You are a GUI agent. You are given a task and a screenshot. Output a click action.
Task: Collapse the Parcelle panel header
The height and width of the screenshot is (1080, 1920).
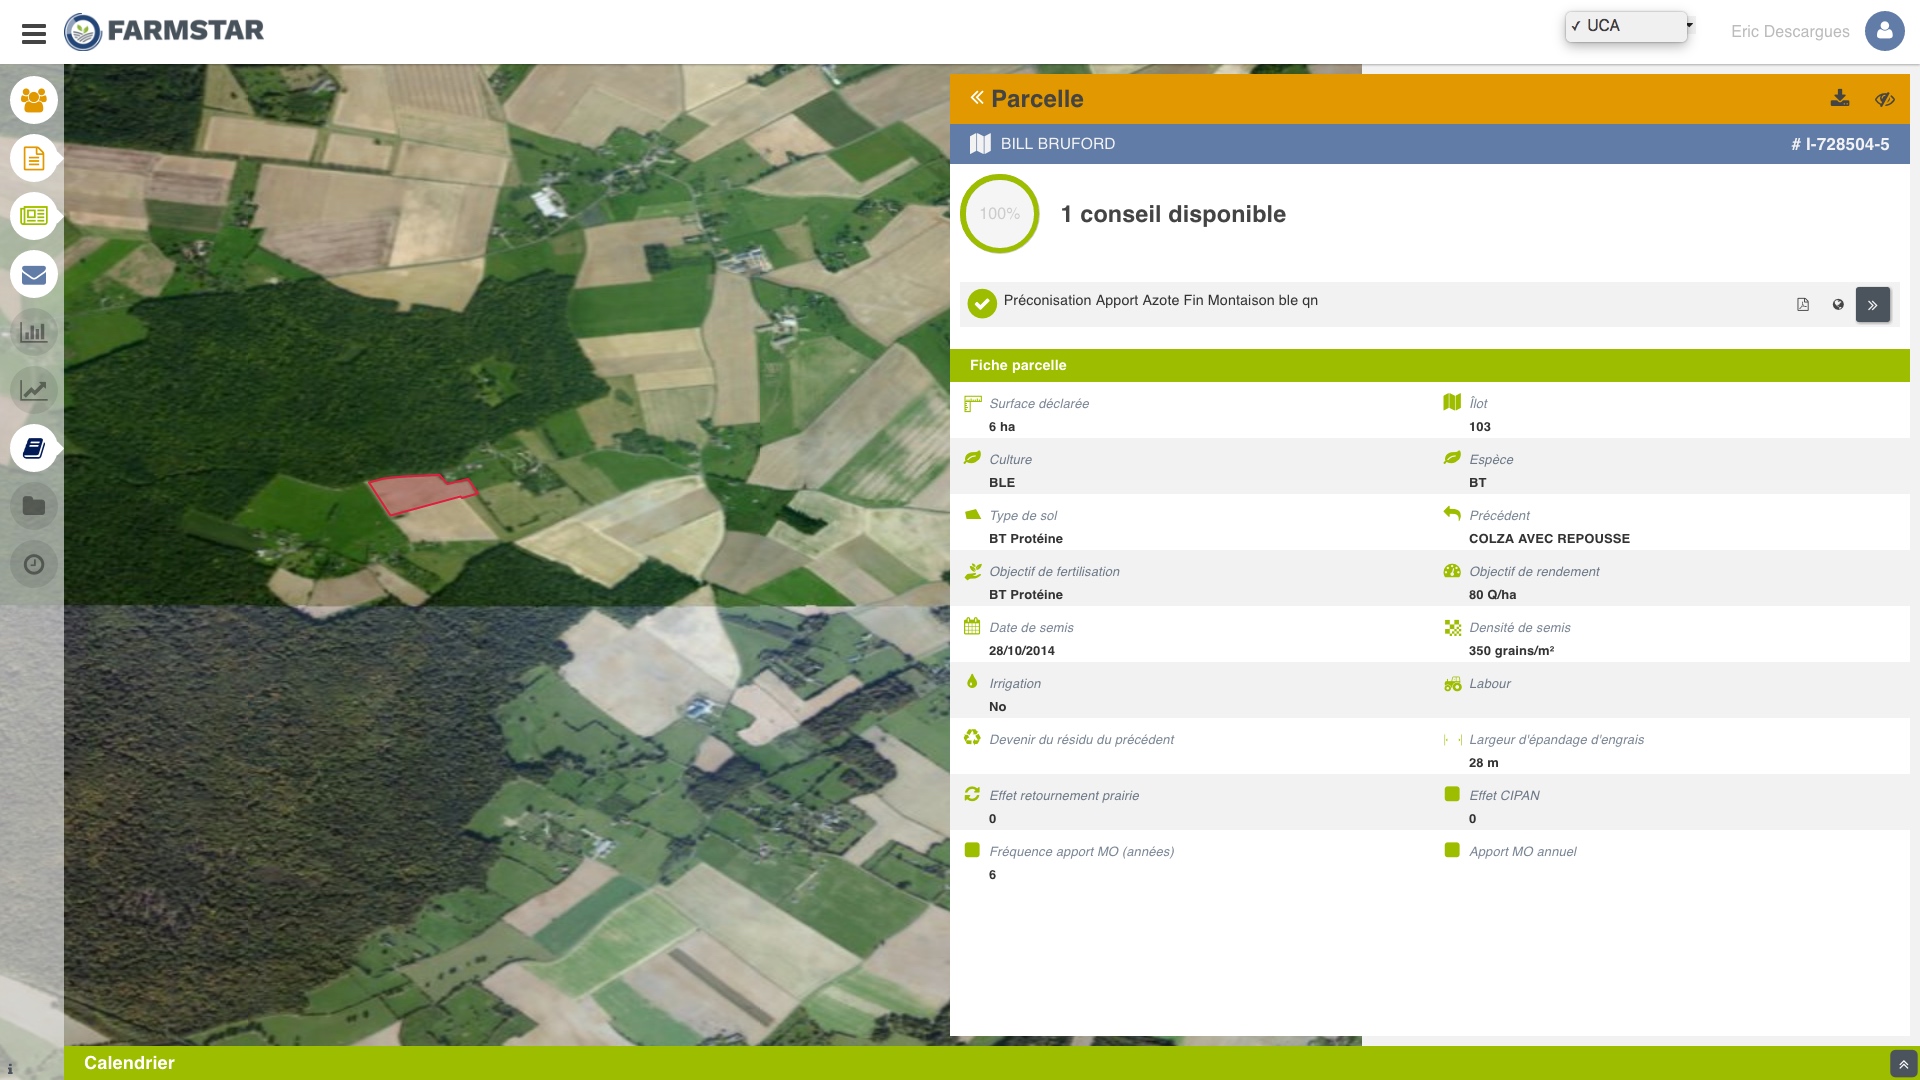pos(977,98)
